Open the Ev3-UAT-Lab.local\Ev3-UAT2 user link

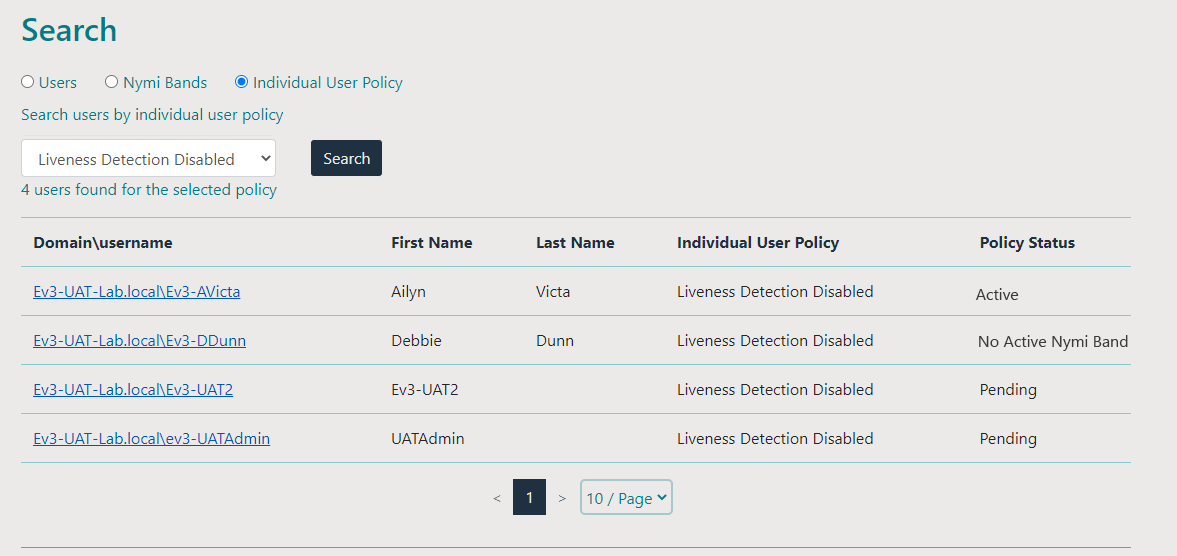coord(133,390)
